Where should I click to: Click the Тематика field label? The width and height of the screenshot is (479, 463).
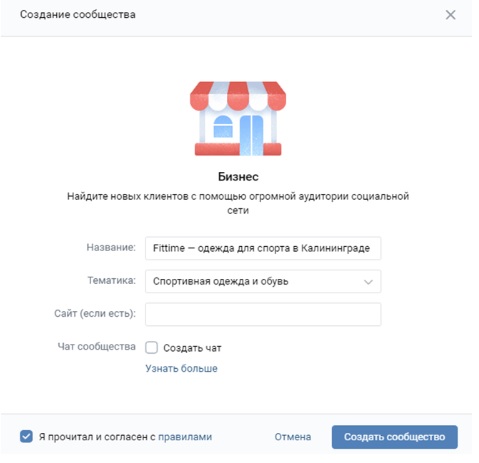click(112, 280)
